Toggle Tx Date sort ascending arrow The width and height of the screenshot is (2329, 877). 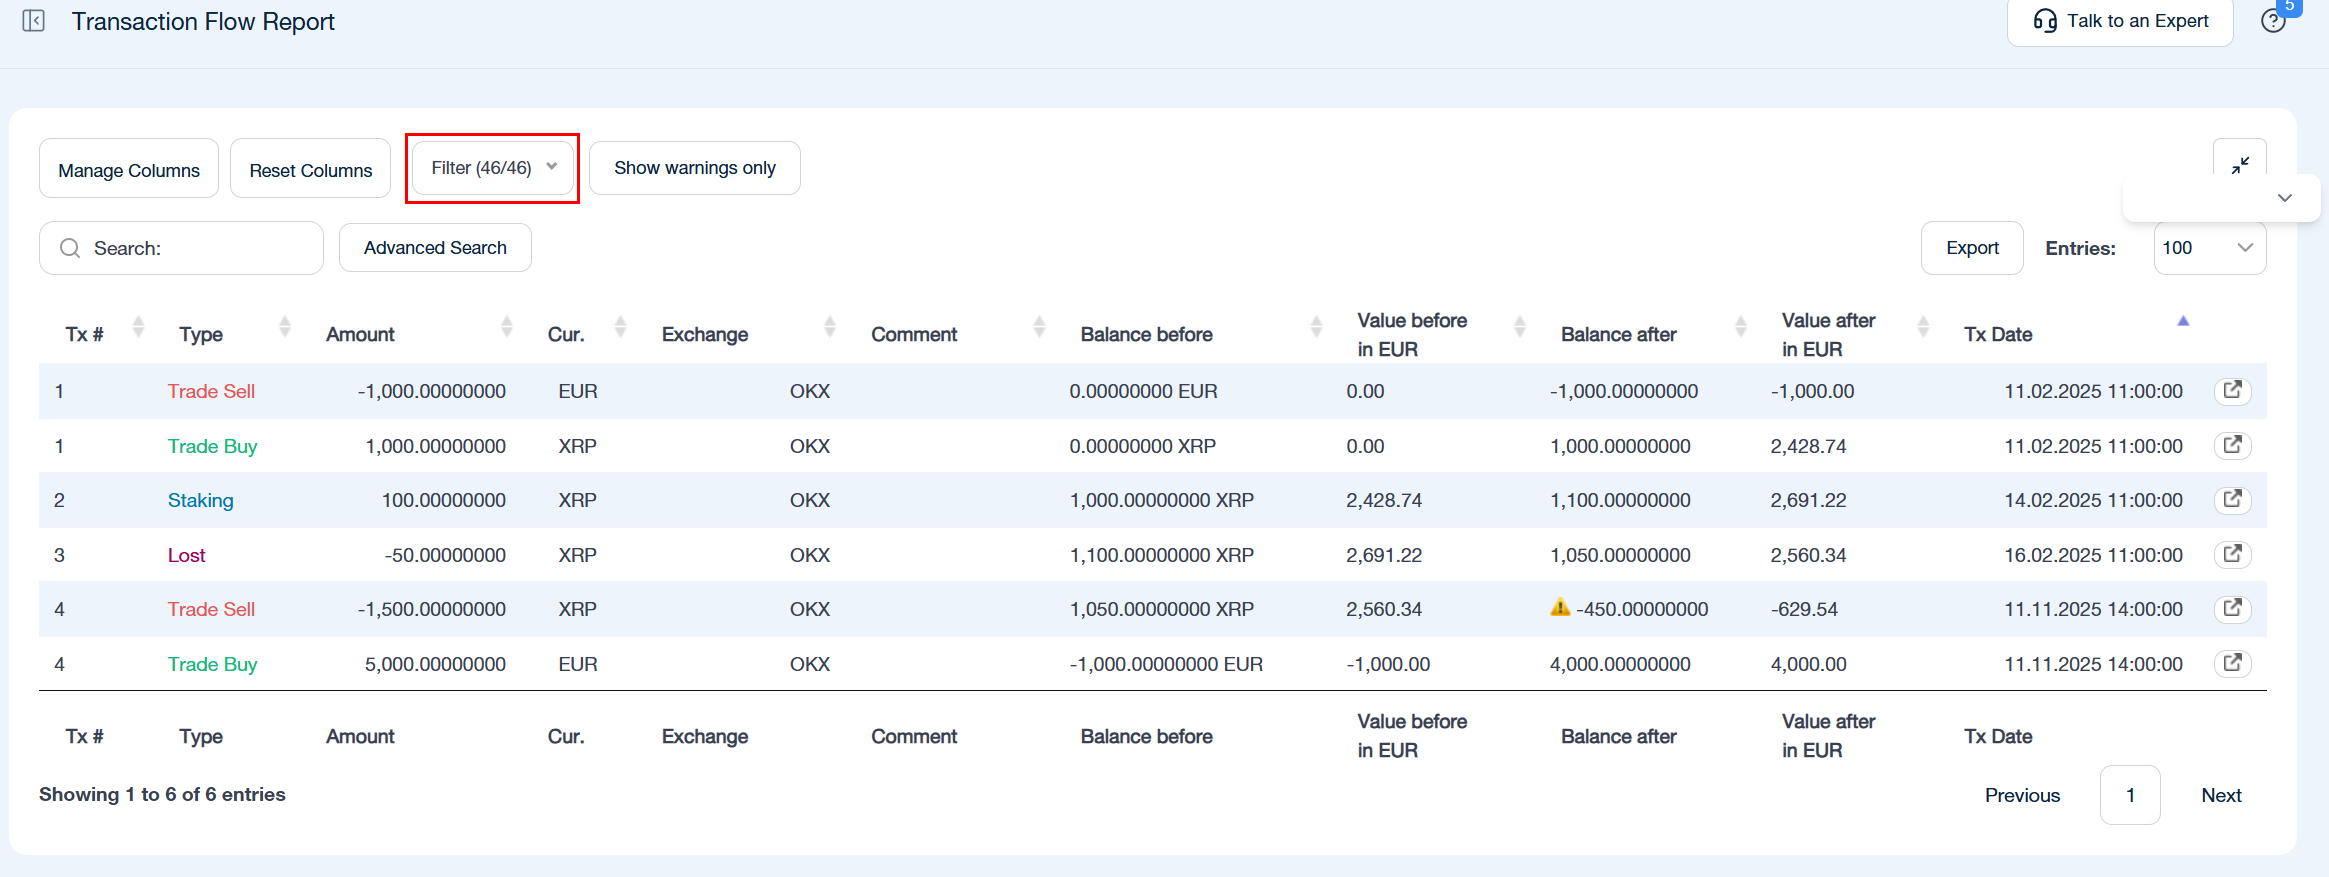tap(2183, 321)
